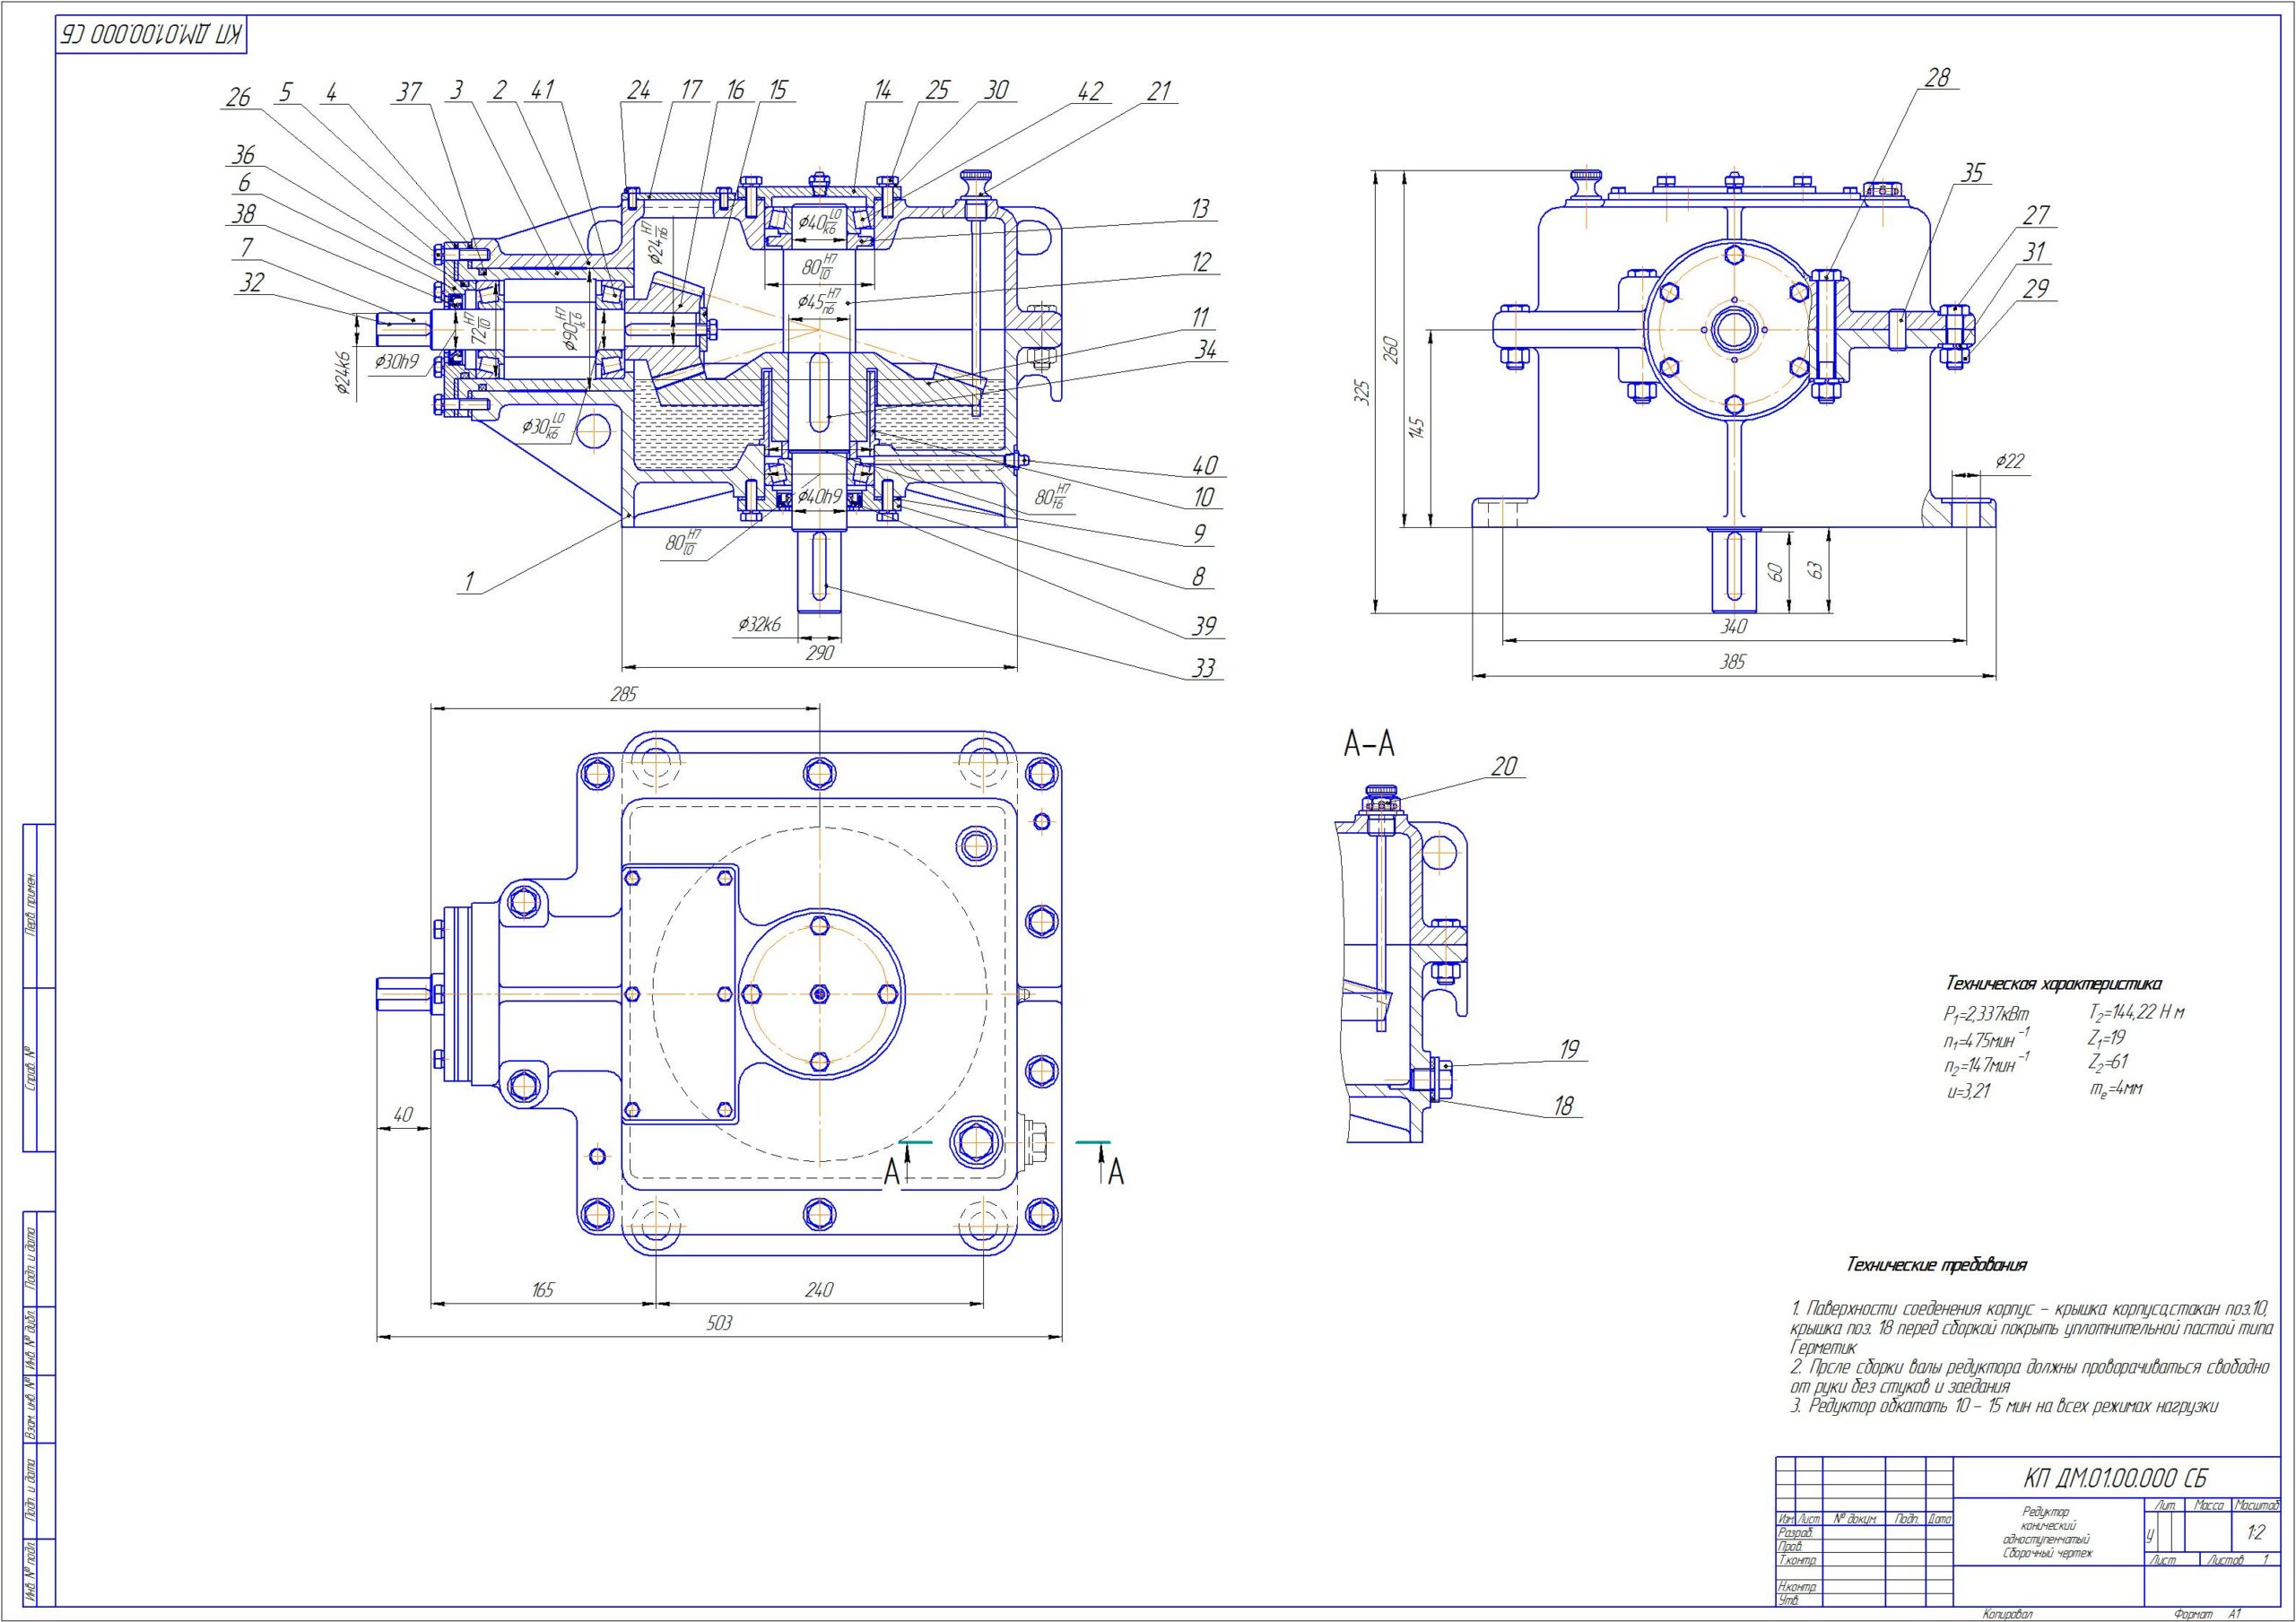
Task: Click the 385 base width dimension
Action: (1732, 662)
